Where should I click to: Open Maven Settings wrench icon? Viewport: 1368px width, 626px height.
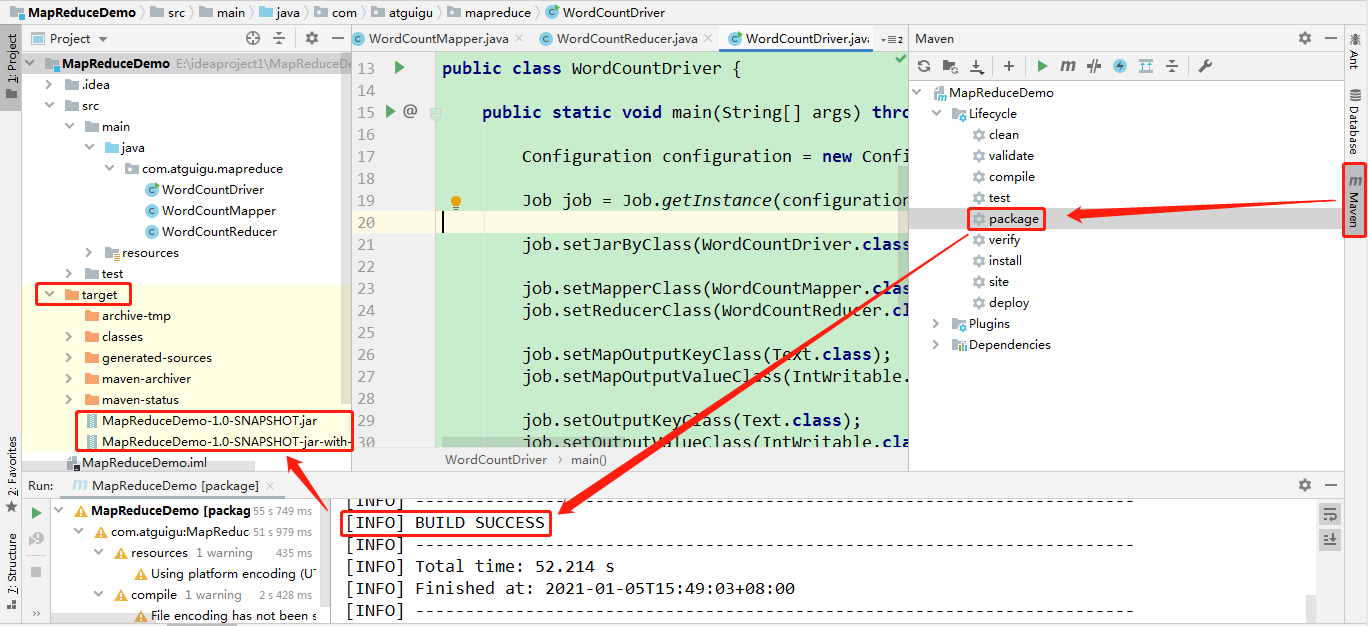coord(1205,66)
